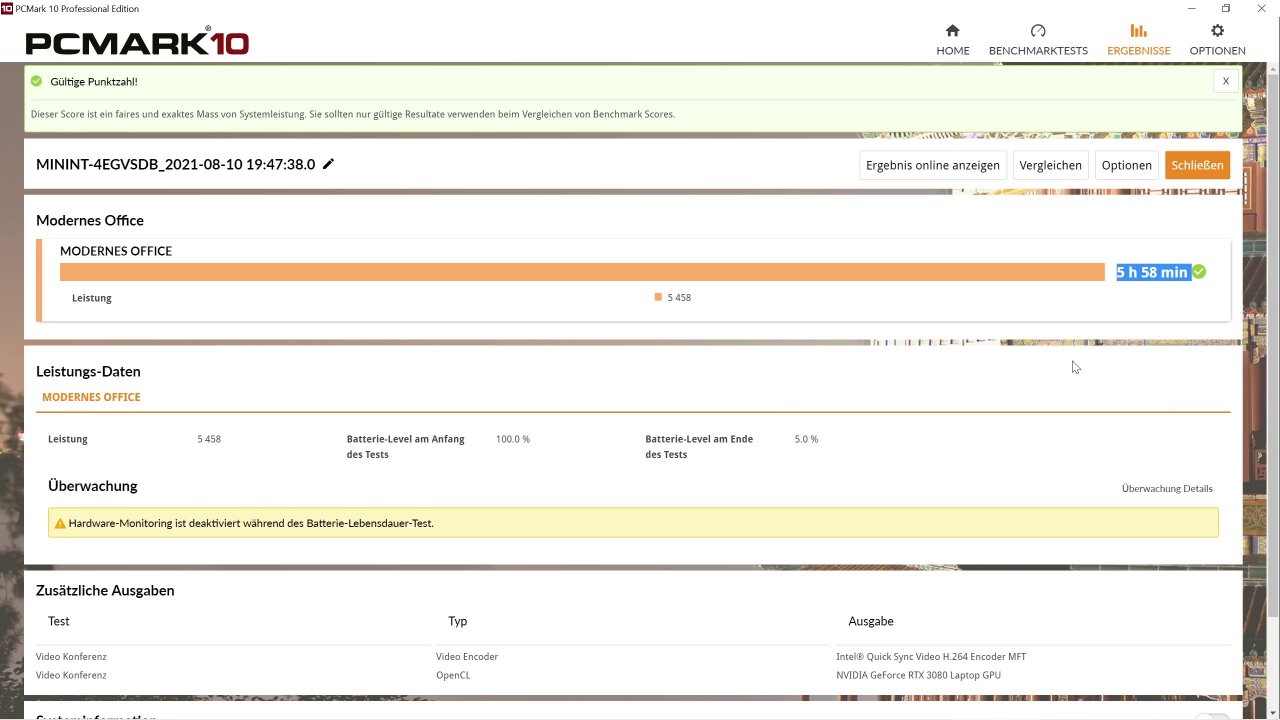Click the orange Leistung score swatch

tap(658, 297)
